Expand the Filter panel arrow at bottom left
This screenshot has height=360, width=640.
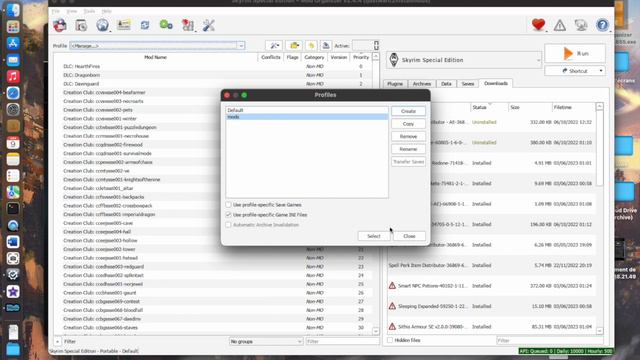(58, 341)
